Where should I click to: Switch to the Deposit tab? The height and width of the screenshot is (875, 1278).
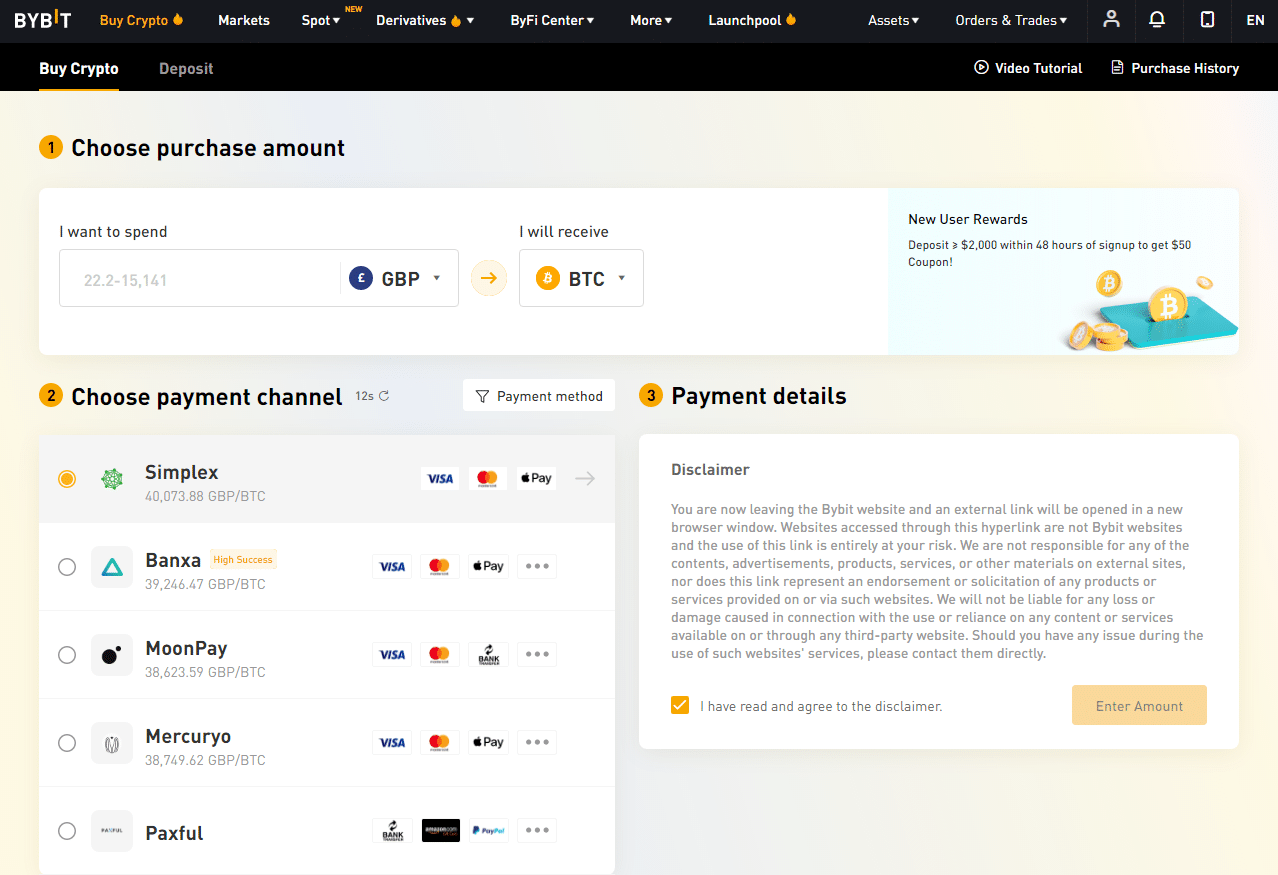pyautogui.click(x=186, y=68)
